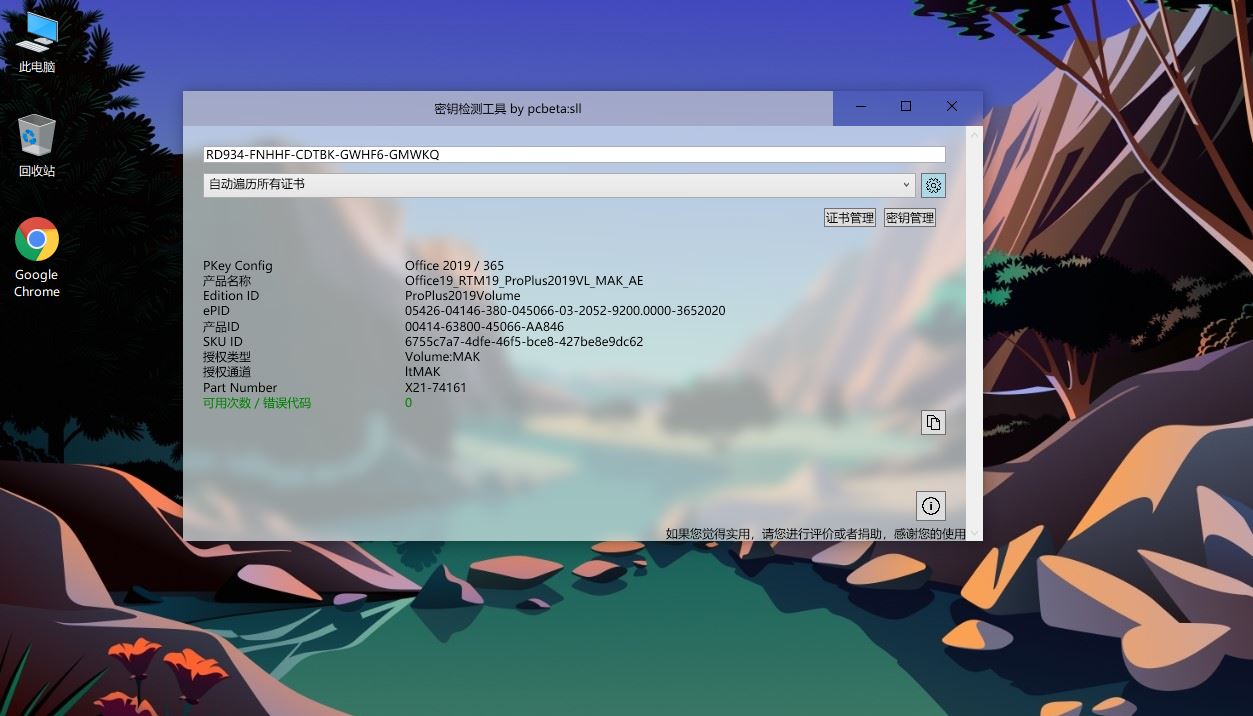
Task: Click the SKU ID value text
Action: click(524, 342)
